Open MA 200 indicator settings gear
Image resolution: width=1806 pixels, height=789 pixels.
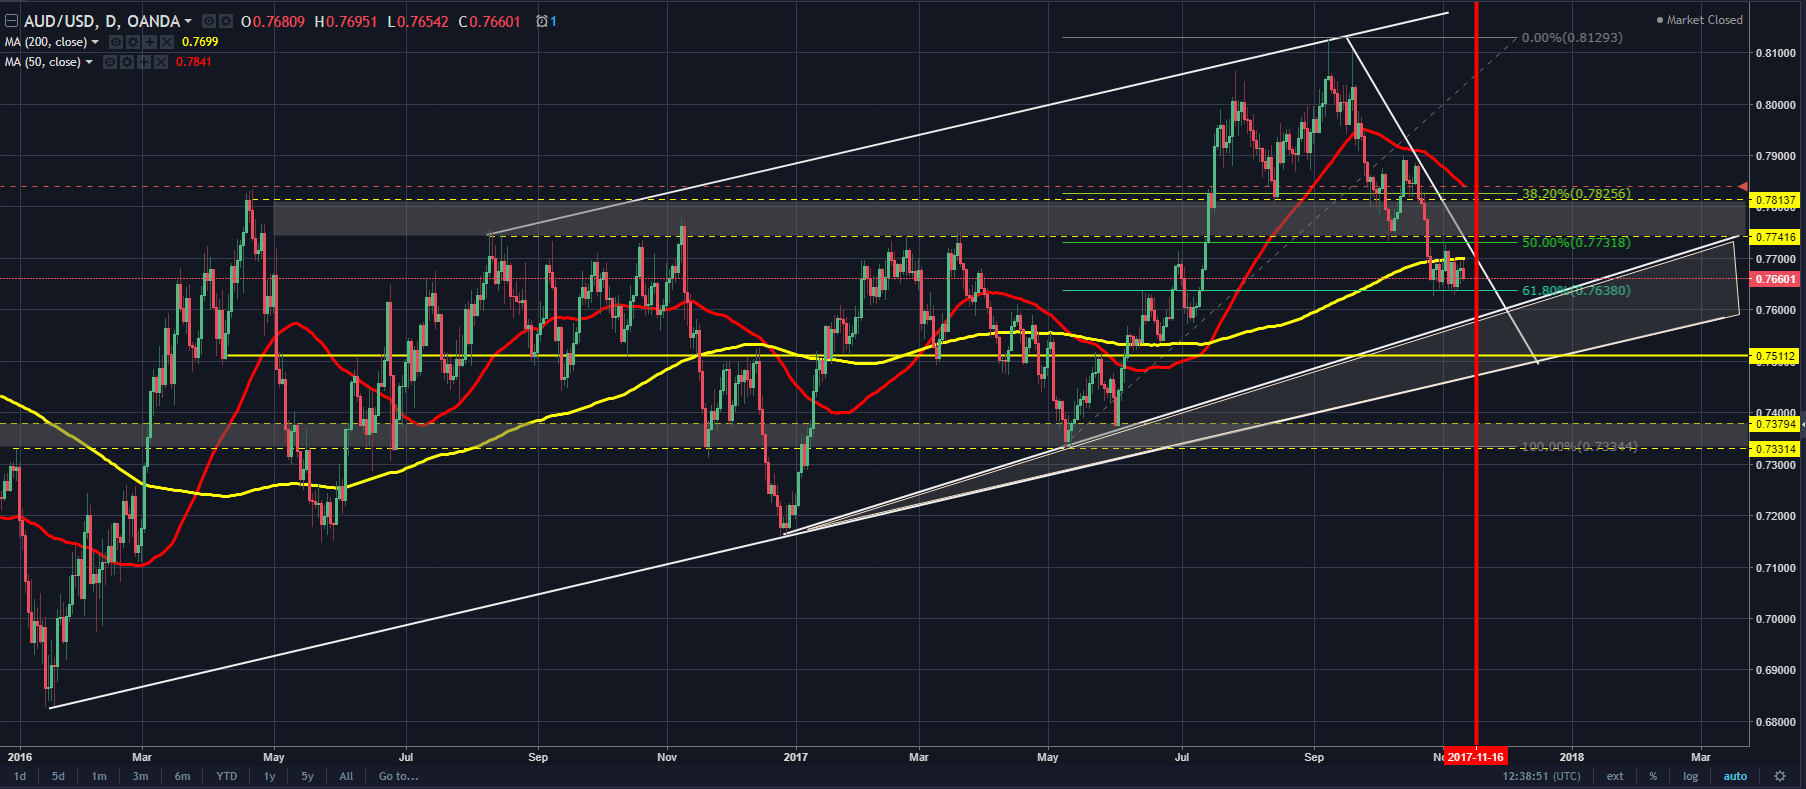point(133,42)
